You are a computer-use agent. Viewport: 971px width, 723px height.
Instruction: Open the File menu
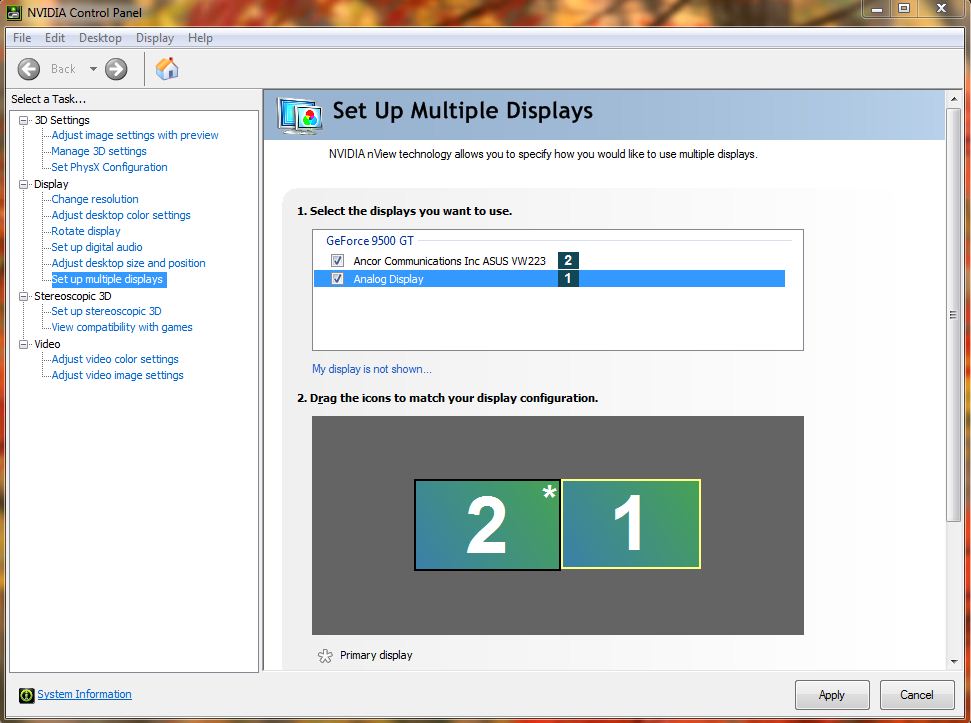click(22, 38)
